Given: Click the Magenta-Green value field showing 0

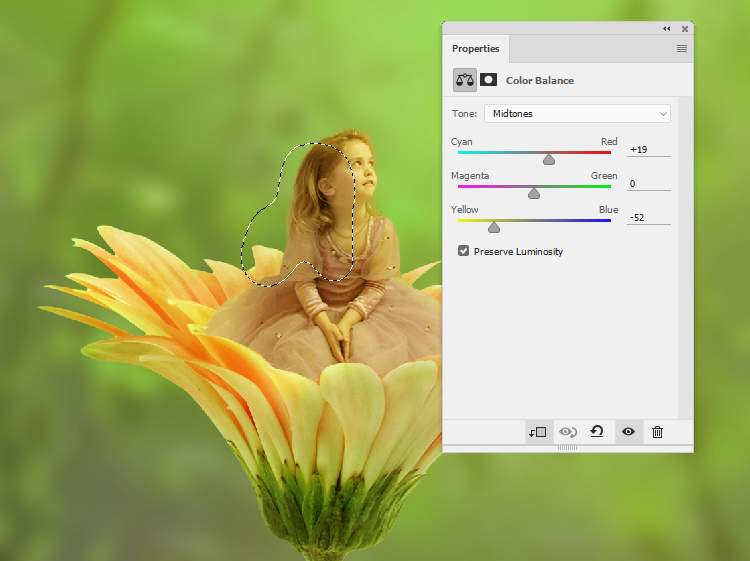Looking at the screenshot, I should pos(649,184).
